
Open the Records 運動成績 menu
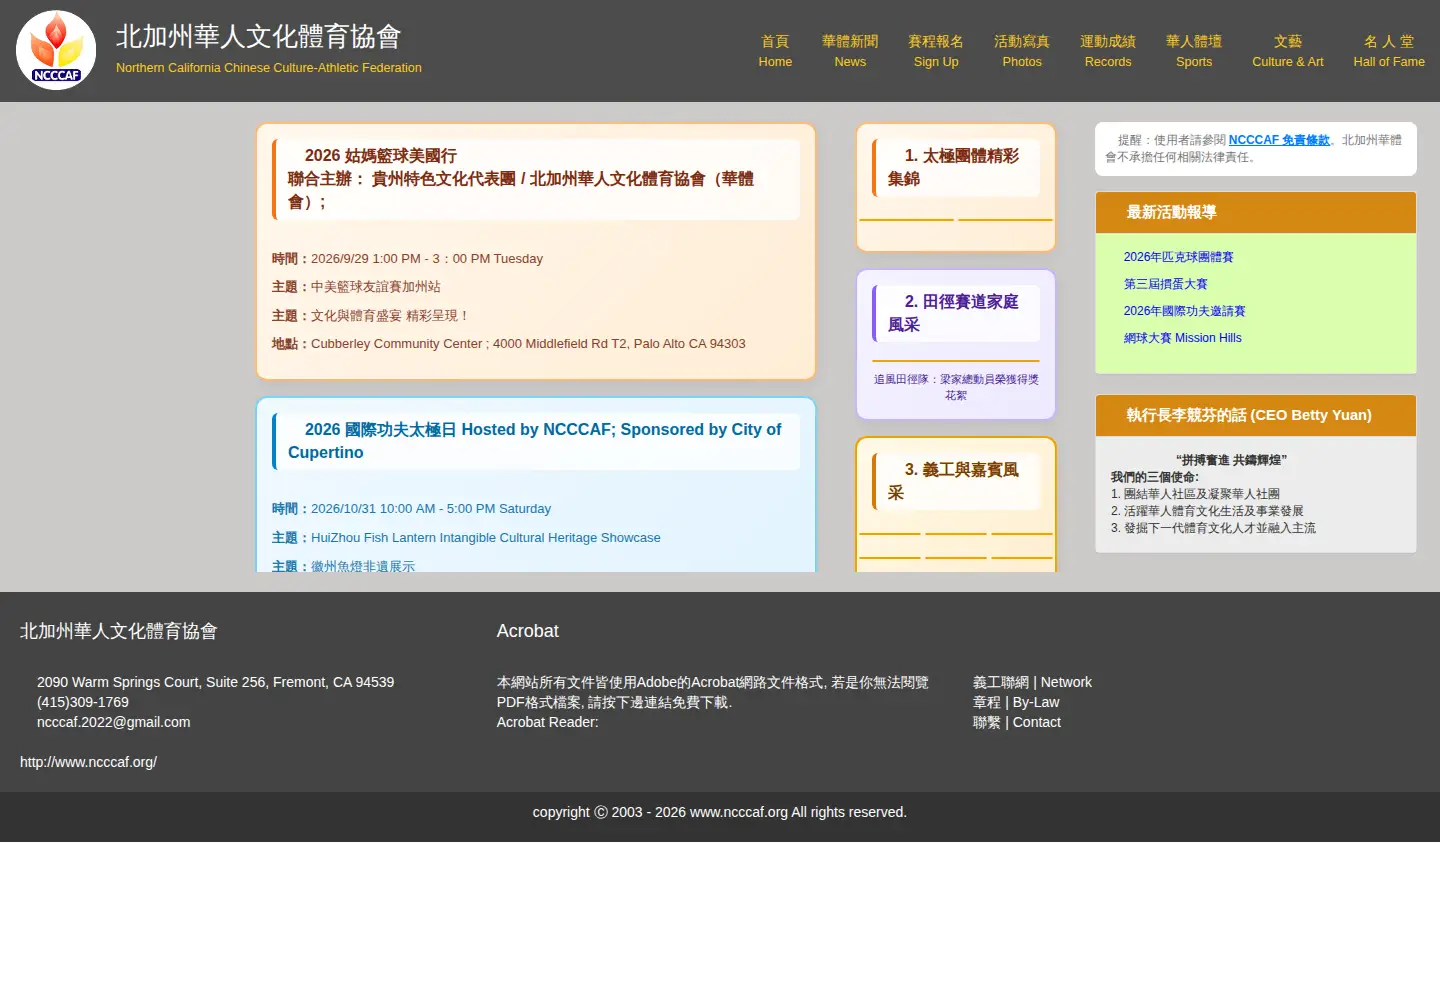click(1108, 51)
